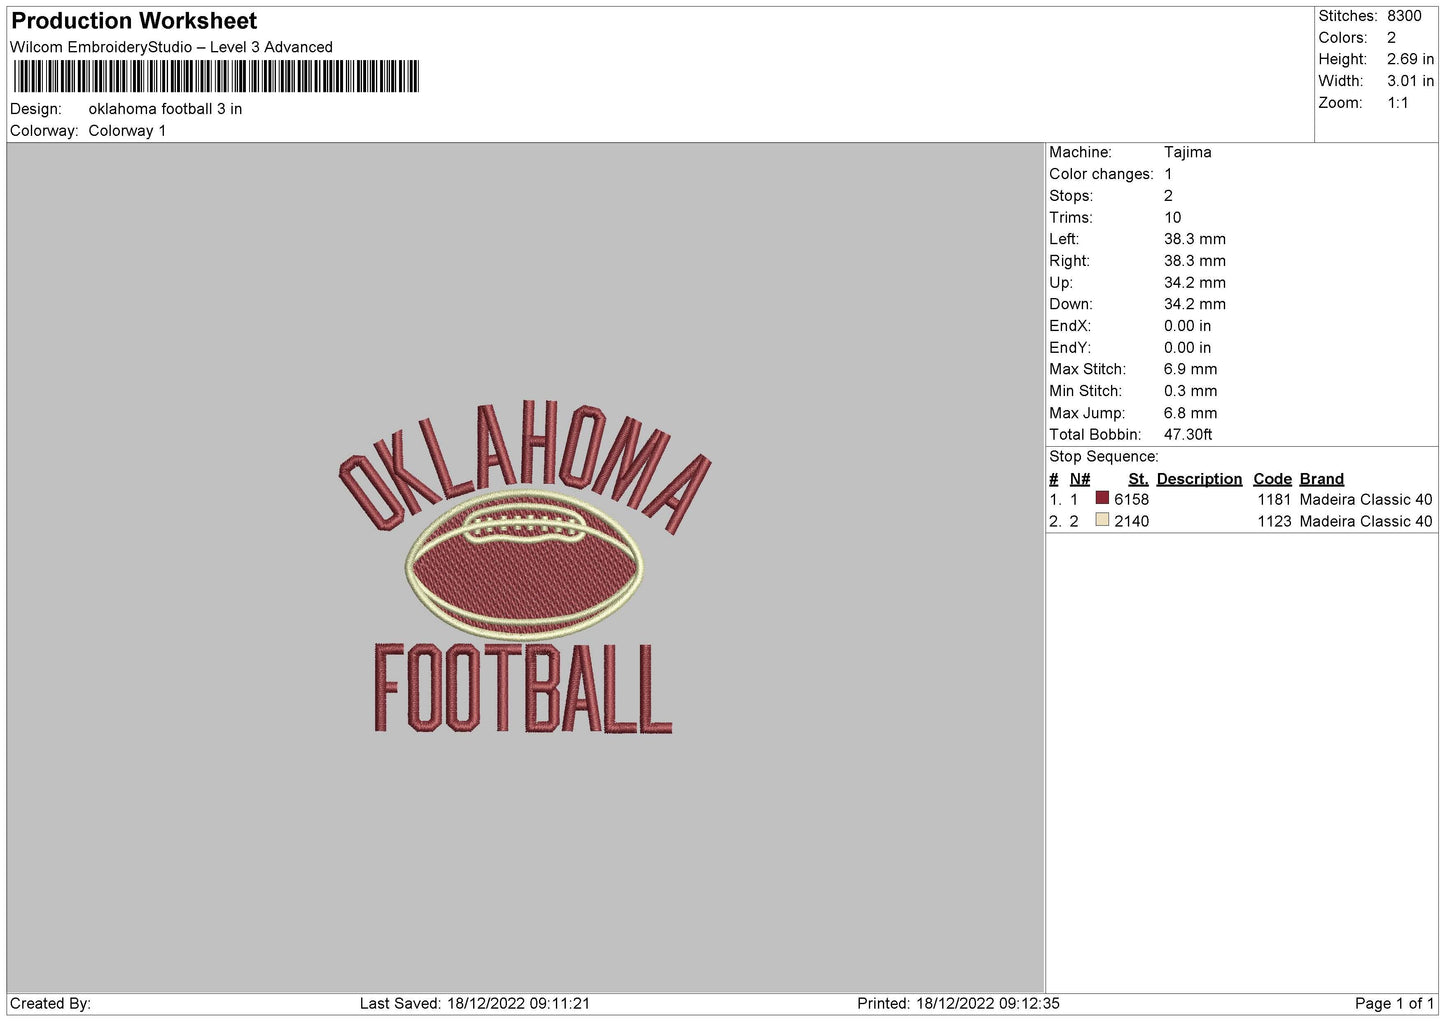
Task: Click 'Madeira Classic 40' in stop row 2
Action: (x=1366, y=521)
